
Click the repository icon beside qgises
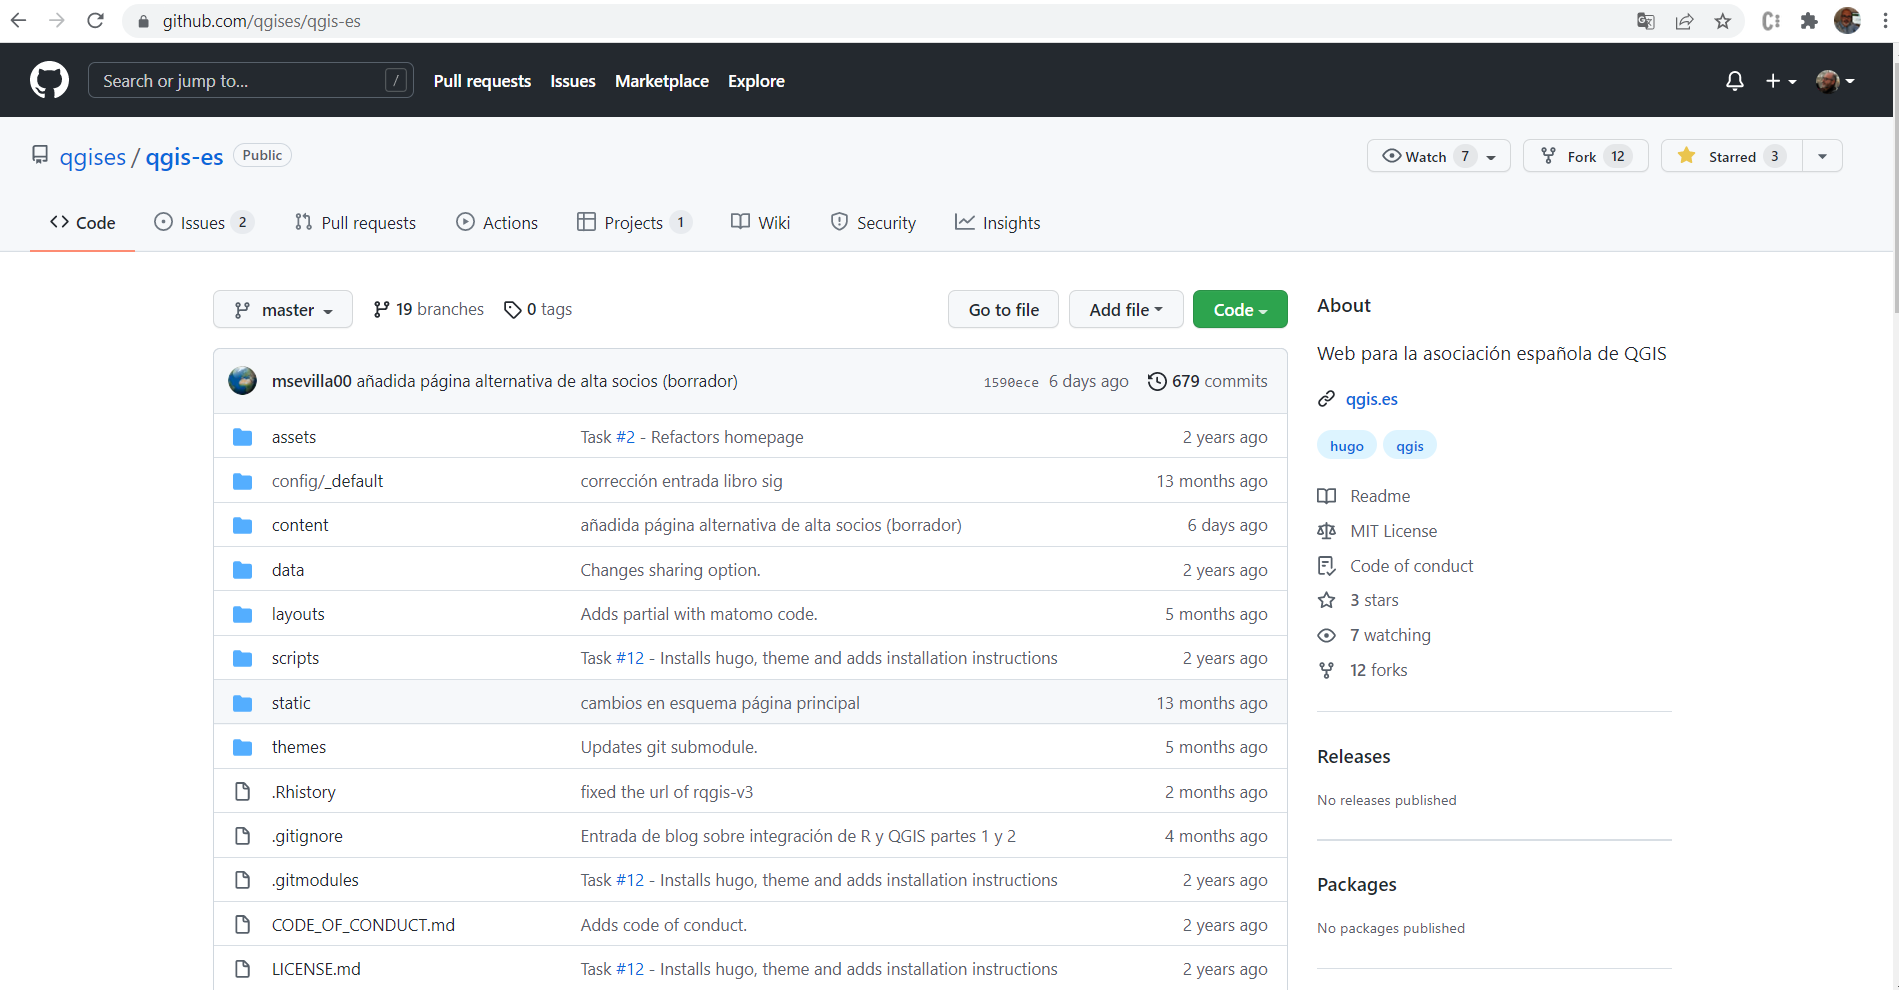pos(40,155)
